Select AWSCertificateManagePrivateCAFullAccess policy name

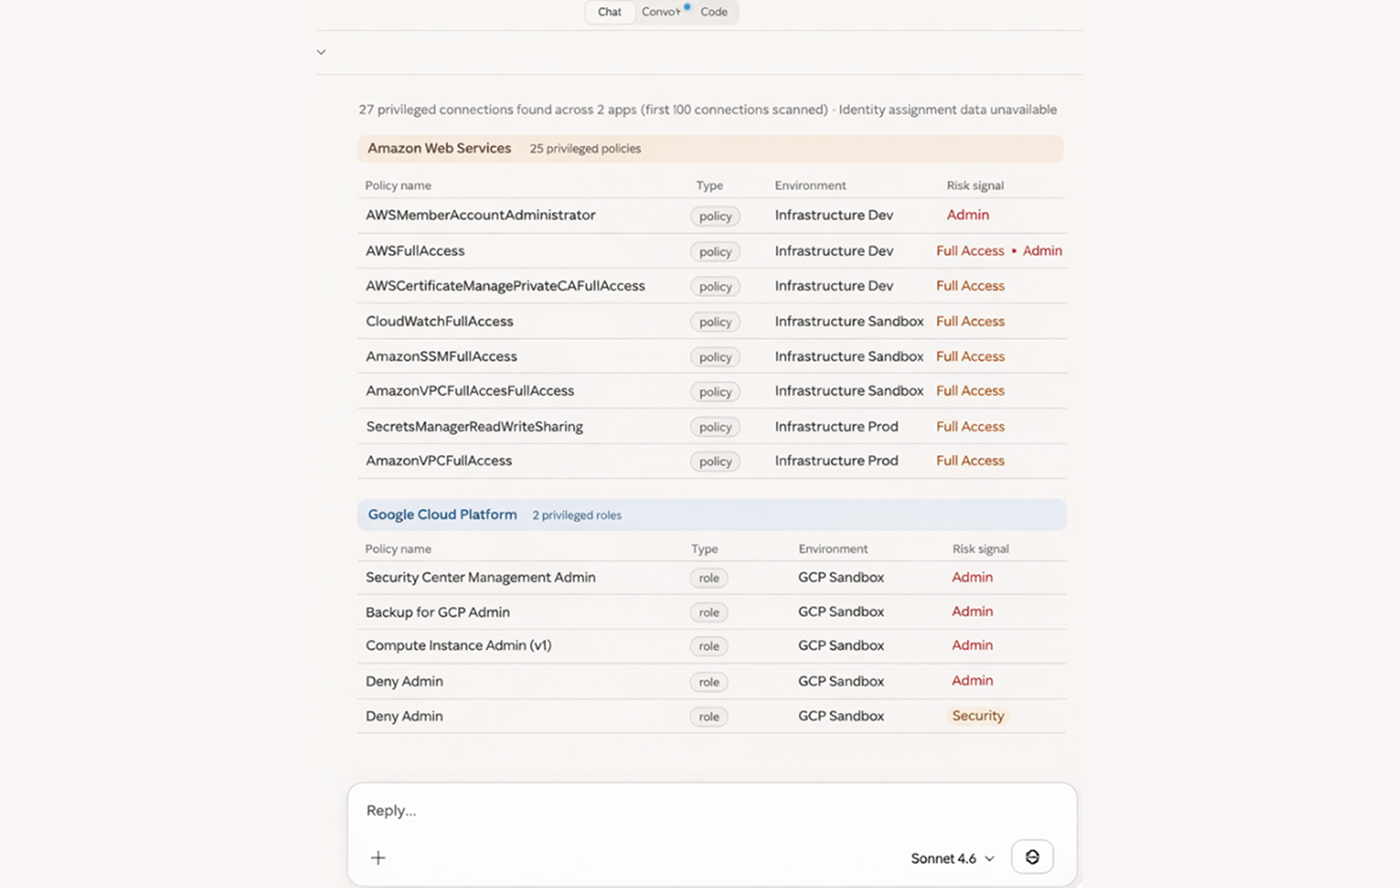pos(505,286)
